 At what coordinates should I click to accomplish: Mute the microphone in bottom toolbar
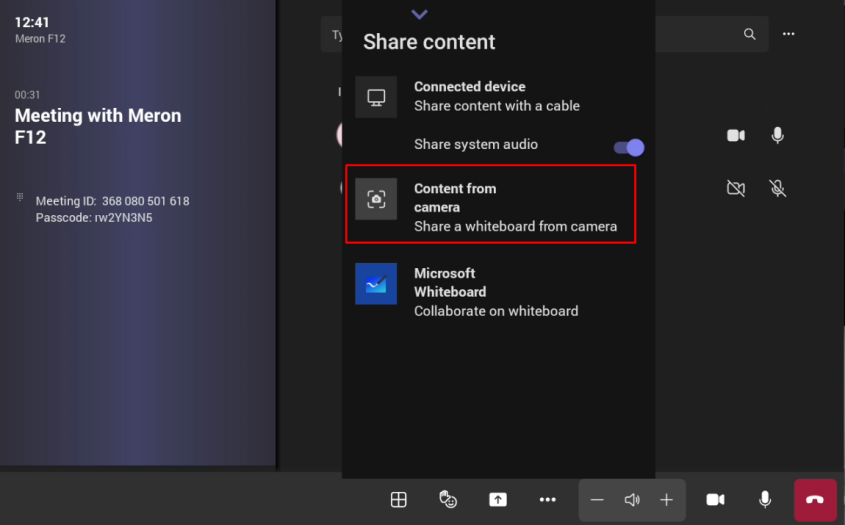765,500
